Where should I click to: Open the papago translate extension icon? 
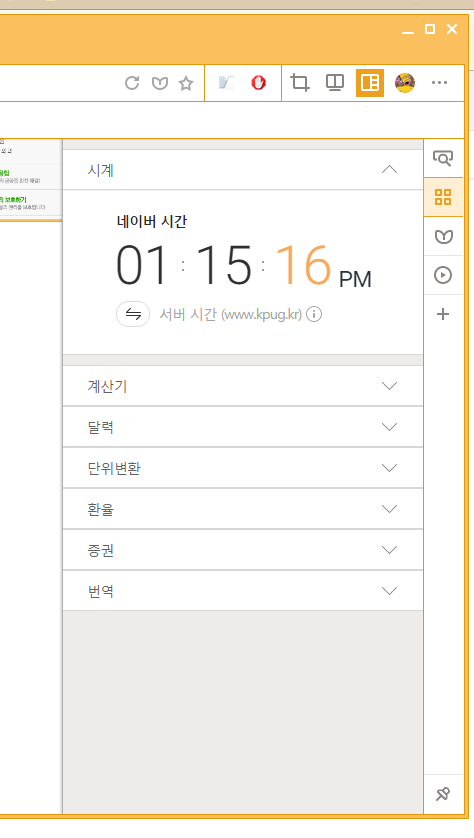pos(226,83)
